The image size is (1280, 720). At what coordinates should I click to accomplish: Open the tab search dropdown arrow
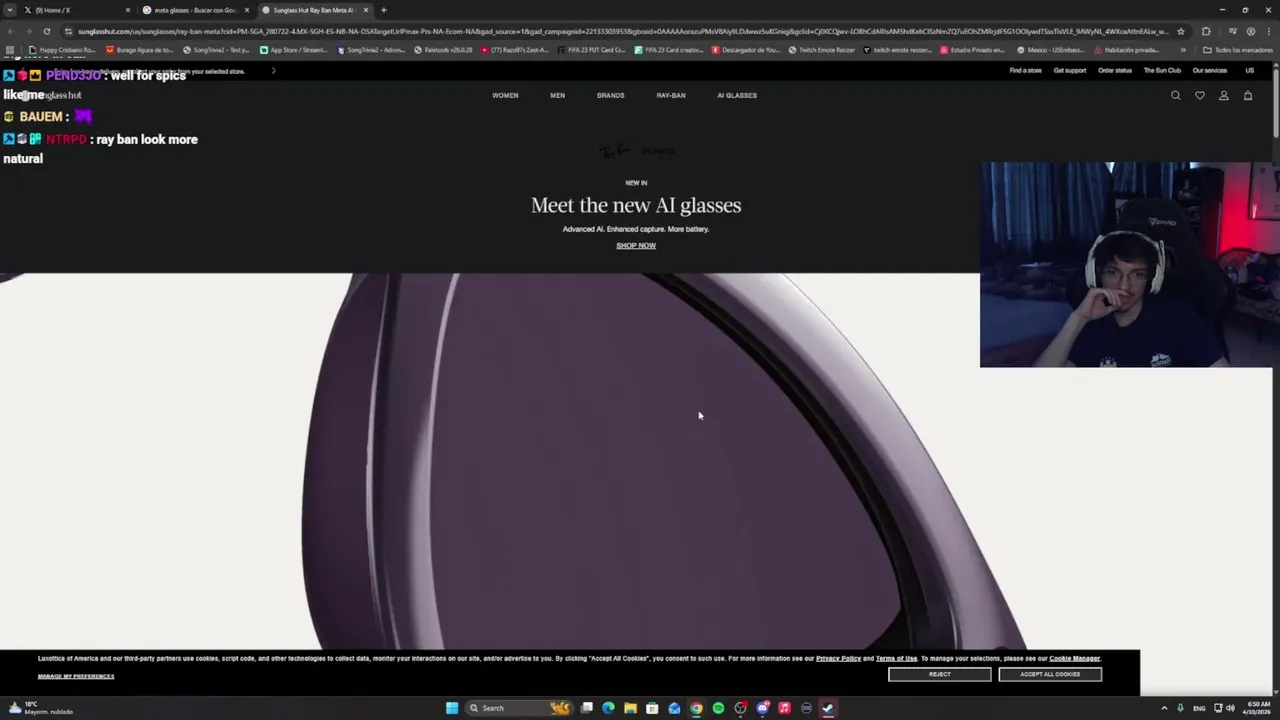click(x=10, y=10)
